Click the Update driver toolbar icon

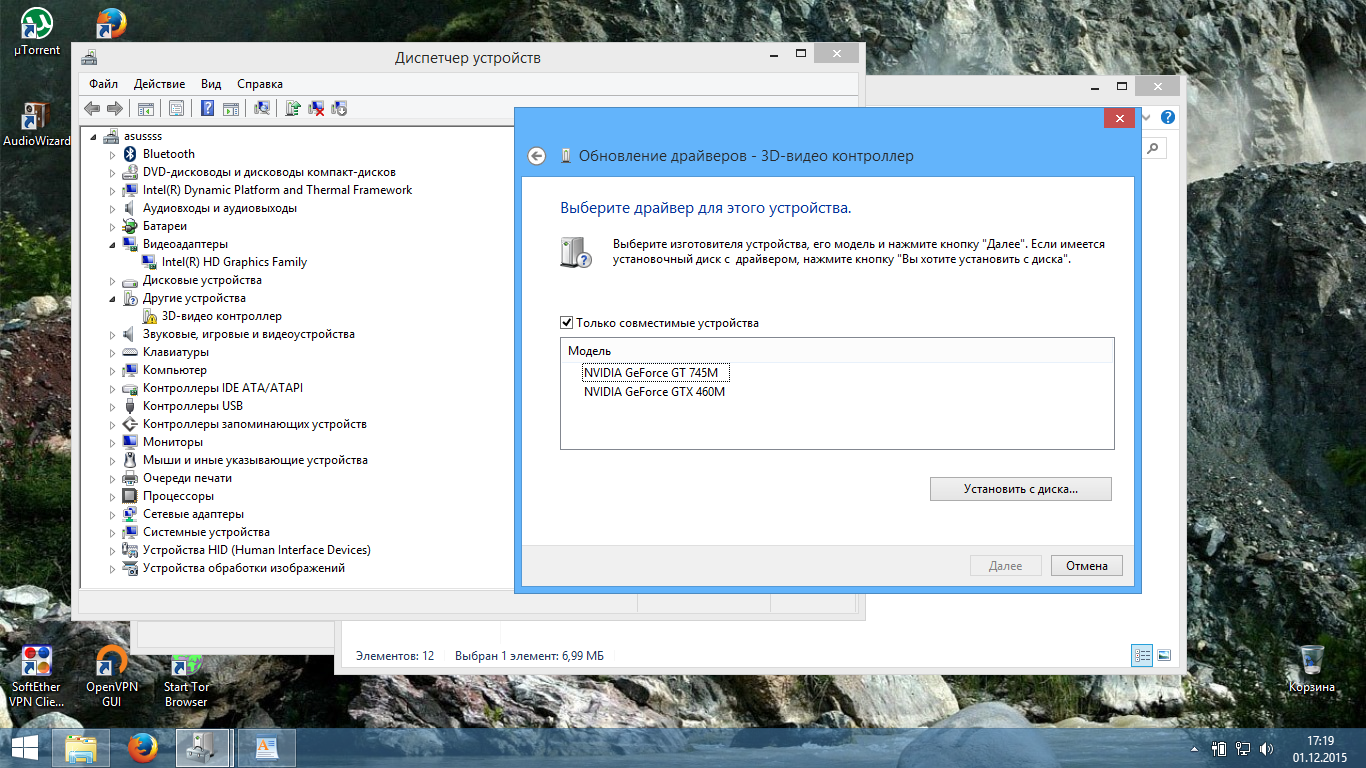tap(293, 108)
